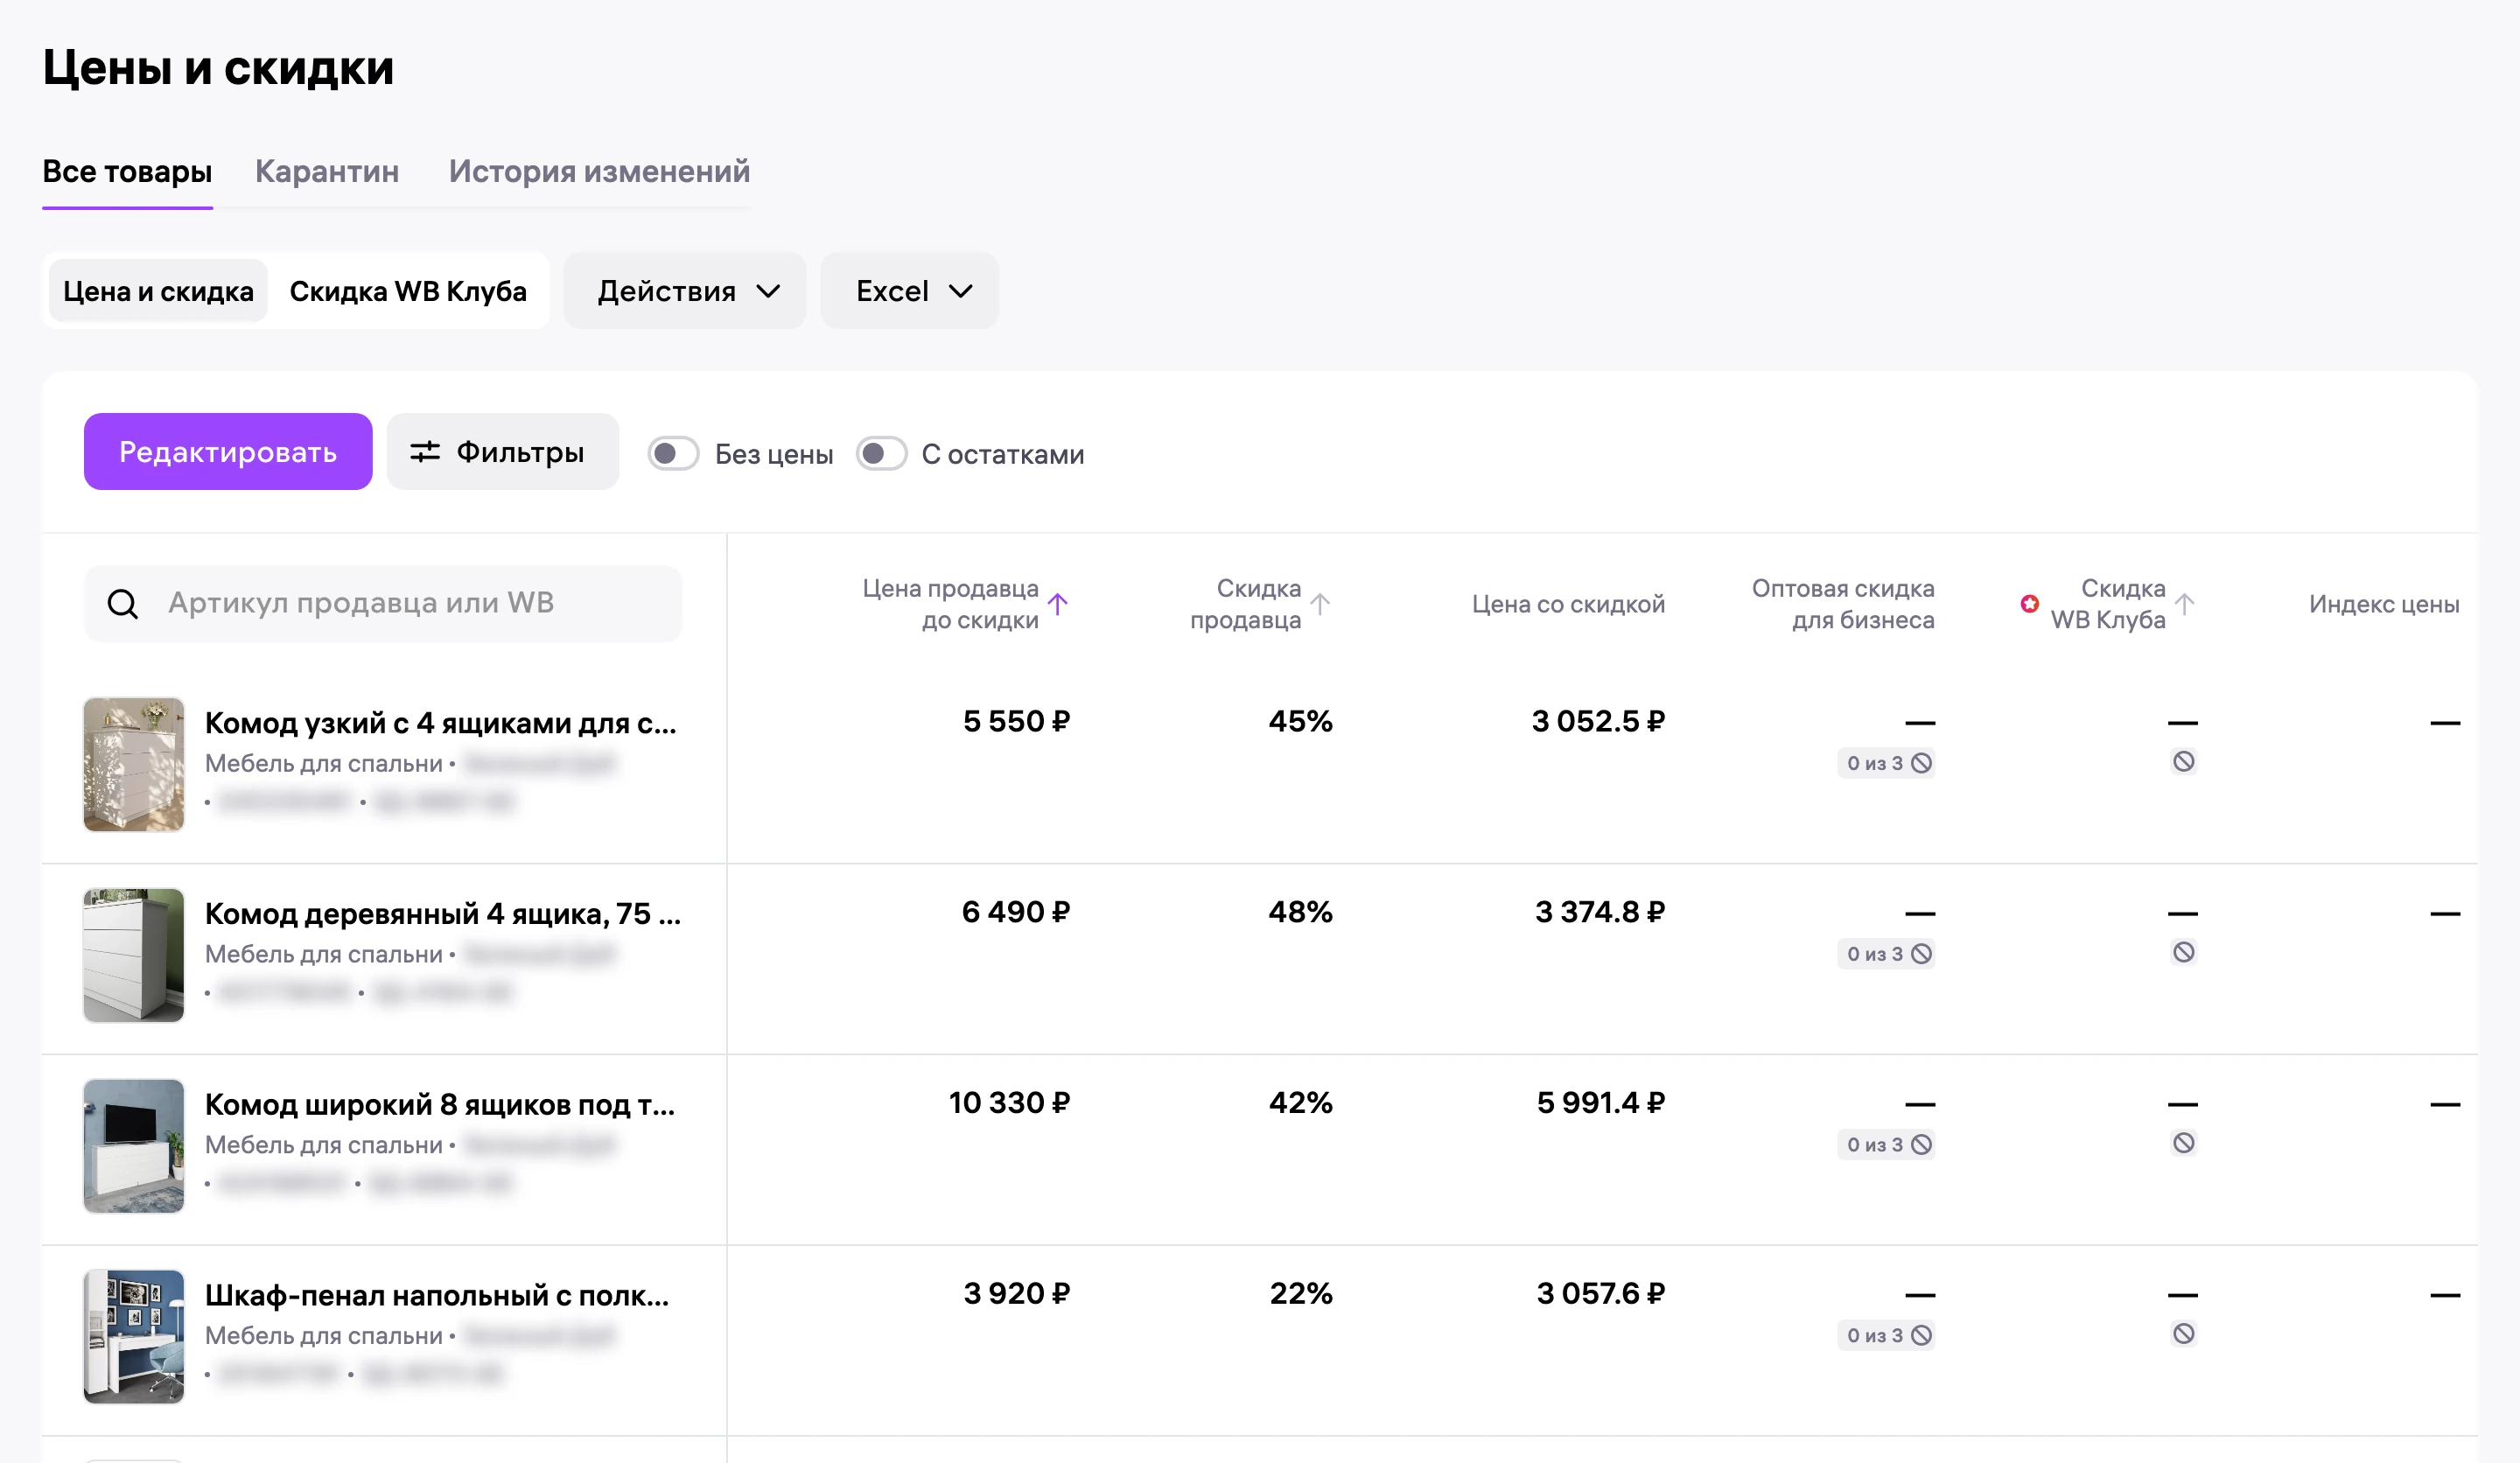Click prohibited icon in '0 из 3' for Шкаф-пенал
Viewport: 2520px width, 1463px height.
click(1921, 1336)
